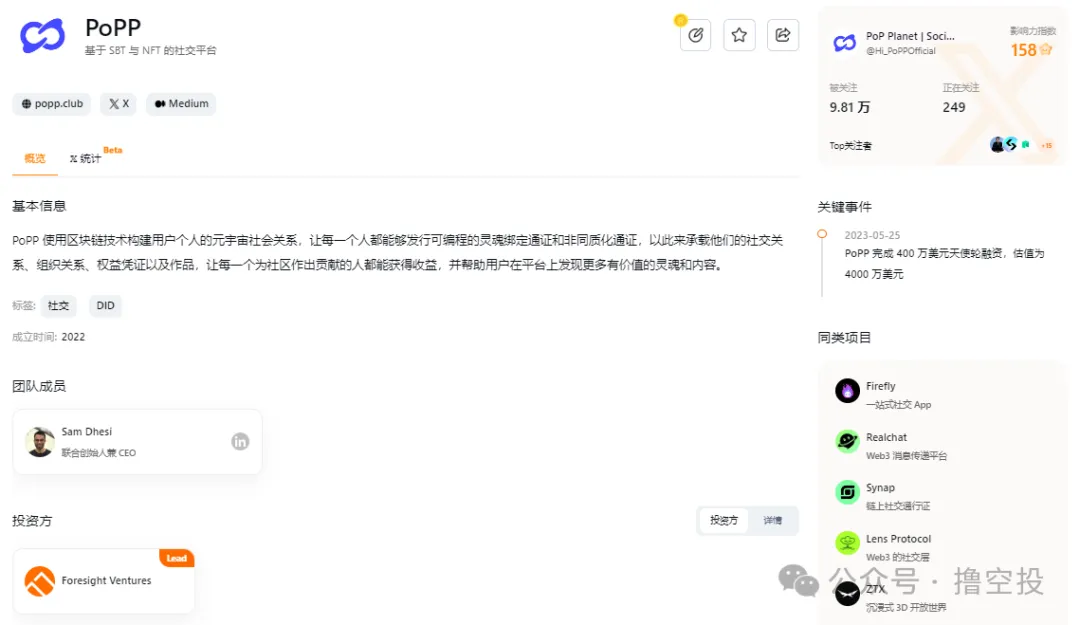The height and width of the screenshot is (625, 1080).
Task: Click the 同类项目 section heading
Action: 844,338
